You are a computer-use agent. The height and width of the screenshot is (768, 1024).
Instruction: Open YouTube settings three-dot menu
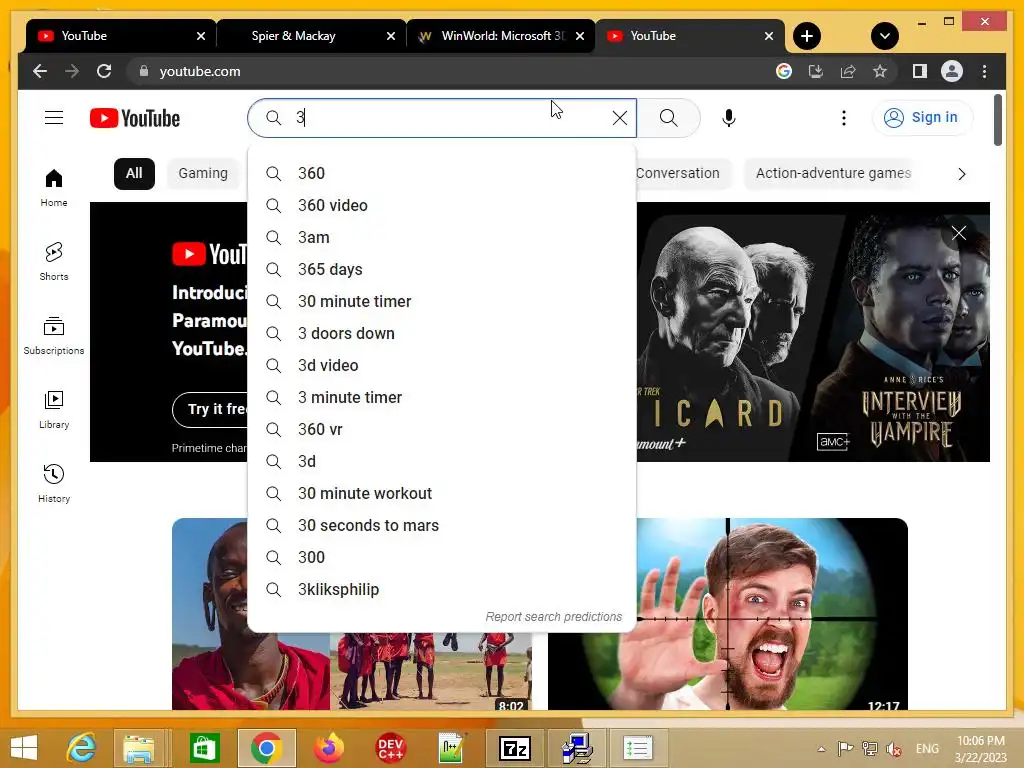[844, 118]
